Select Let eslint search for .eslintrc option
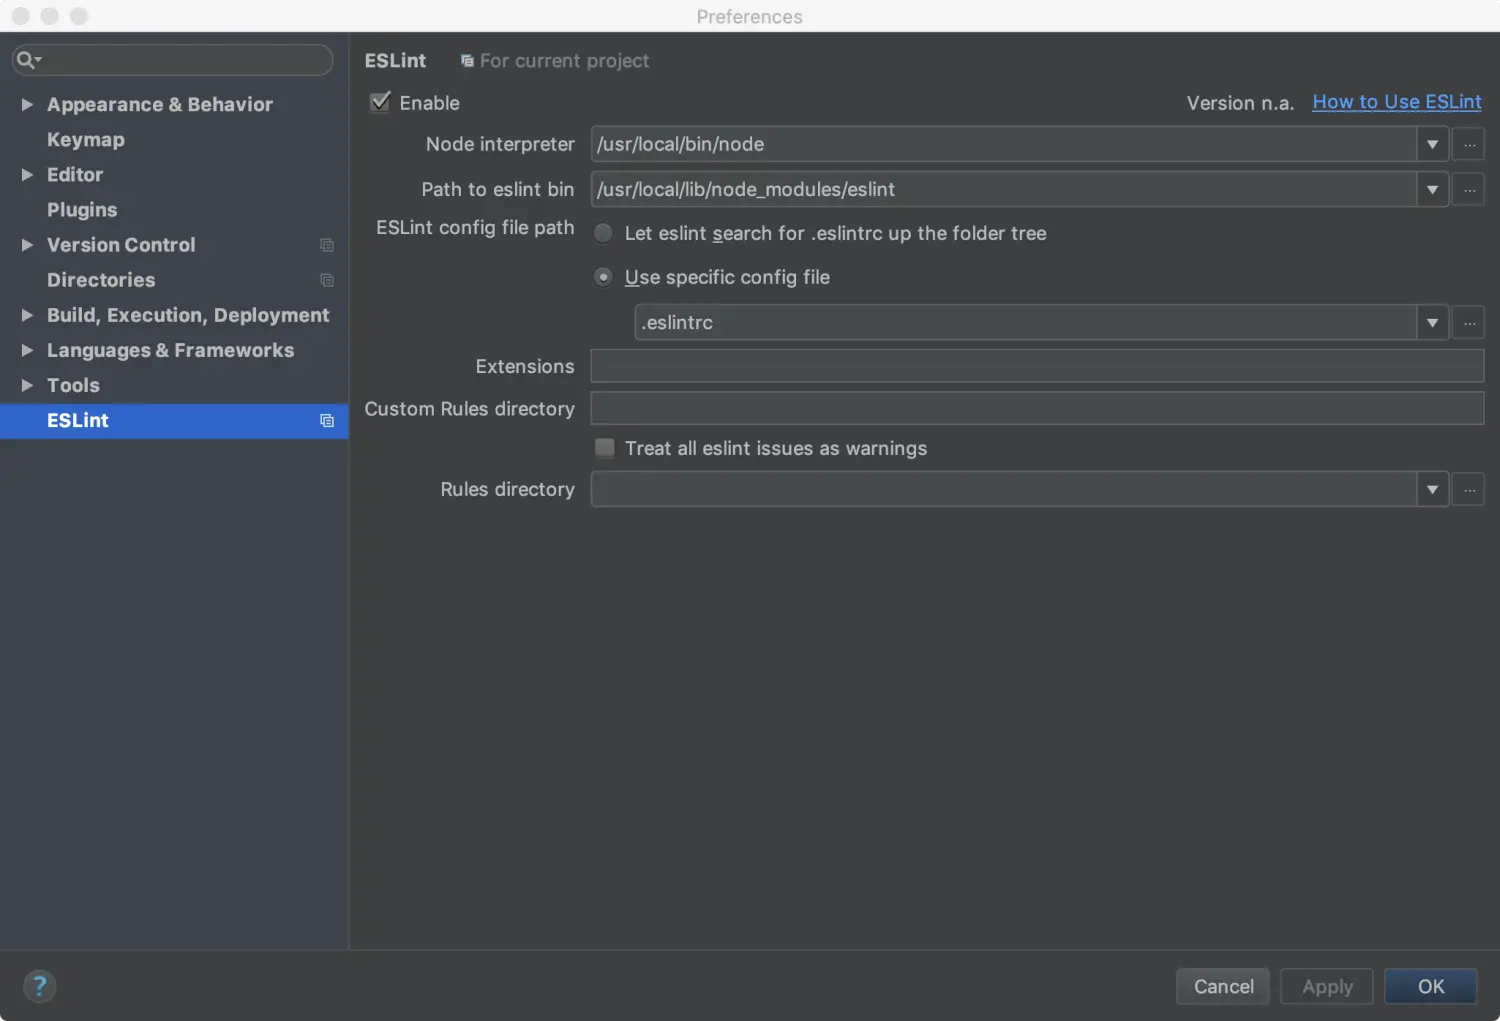 tap(603, 233)
